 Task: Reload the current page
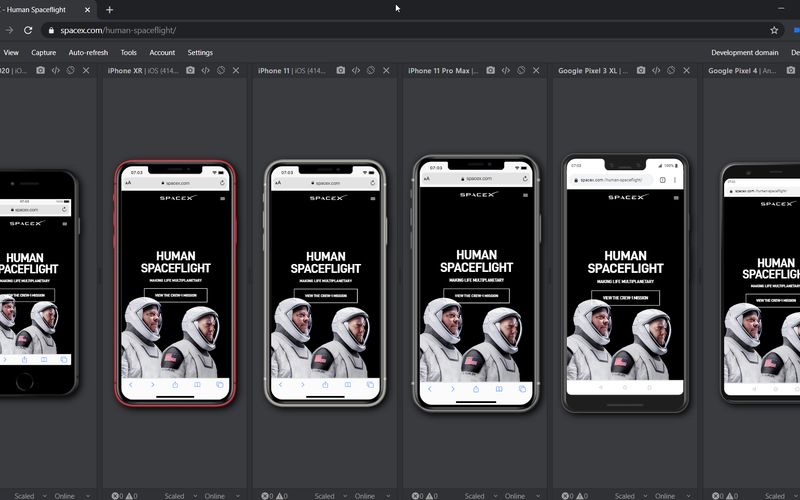(28, 30)
